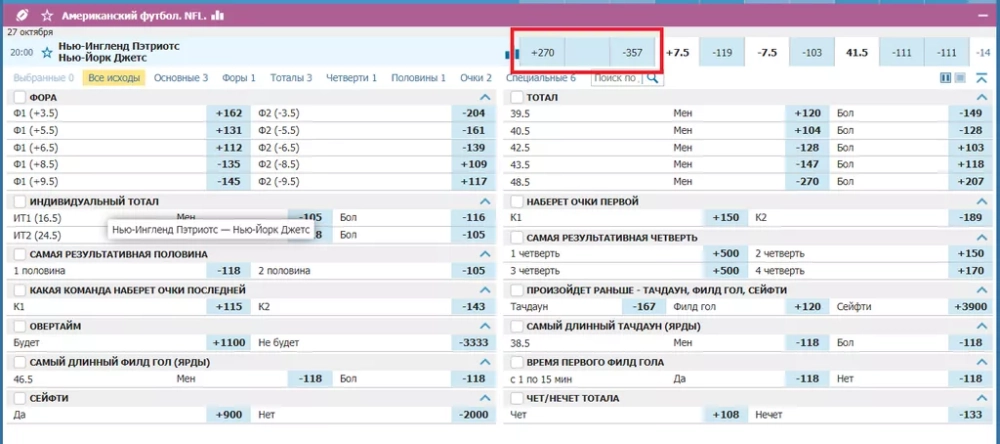Switch to two-column layout view icon
This screenshot has height=444, width=1000.
[x=945, y=78]
